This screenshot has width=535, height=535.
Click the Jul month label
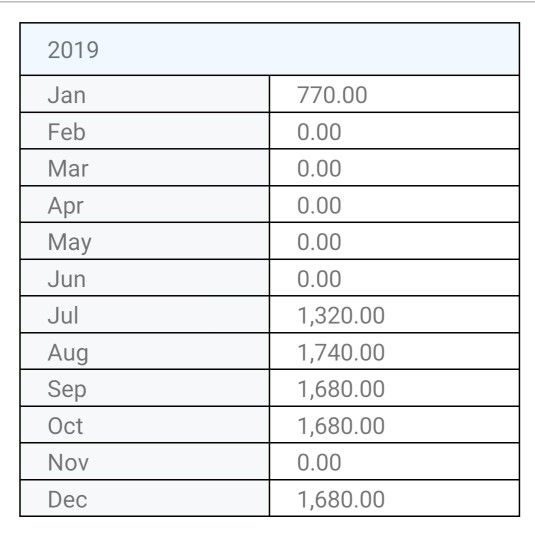pyautogui.click(x=63, y=315)
